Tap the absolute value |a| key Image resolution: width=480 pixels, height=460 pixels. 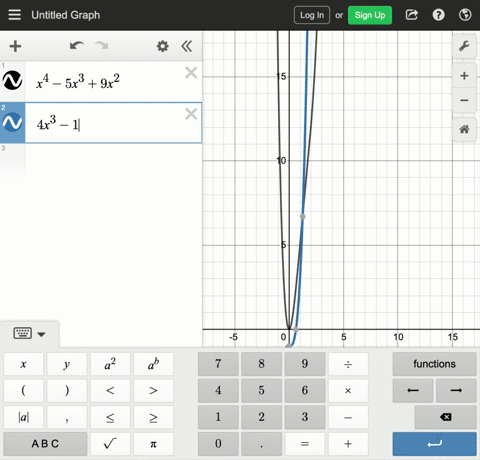click(23, 417)
